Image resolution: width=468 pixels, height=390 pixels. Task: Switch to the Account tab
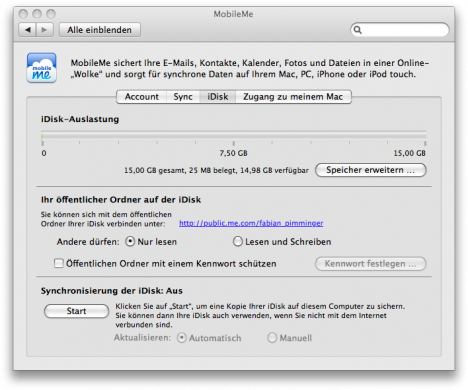point(142,97)
